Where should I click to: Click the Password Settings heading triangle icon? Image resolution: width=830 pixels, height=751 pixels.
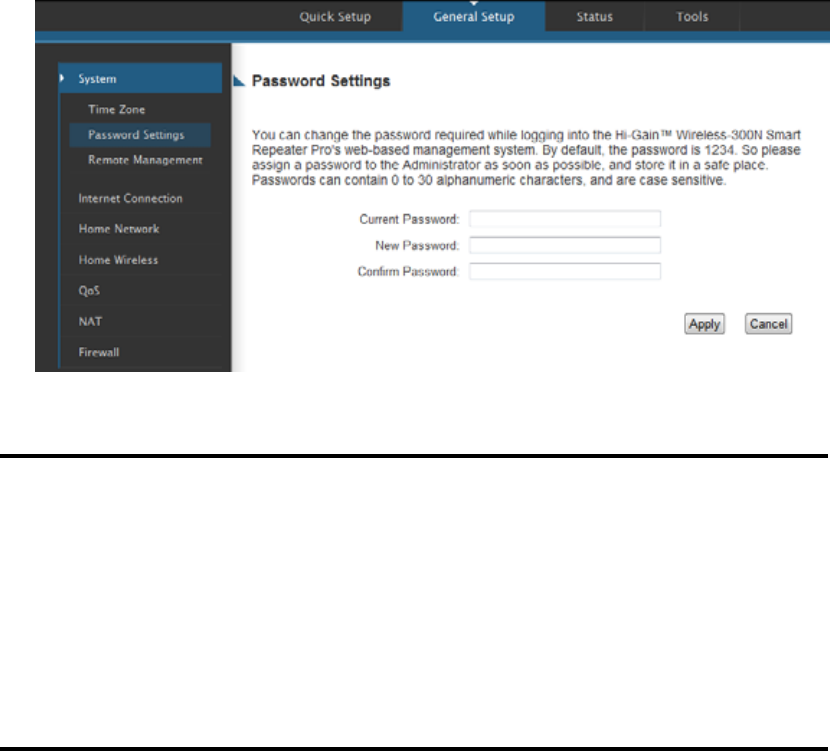[x=239, y=81]
